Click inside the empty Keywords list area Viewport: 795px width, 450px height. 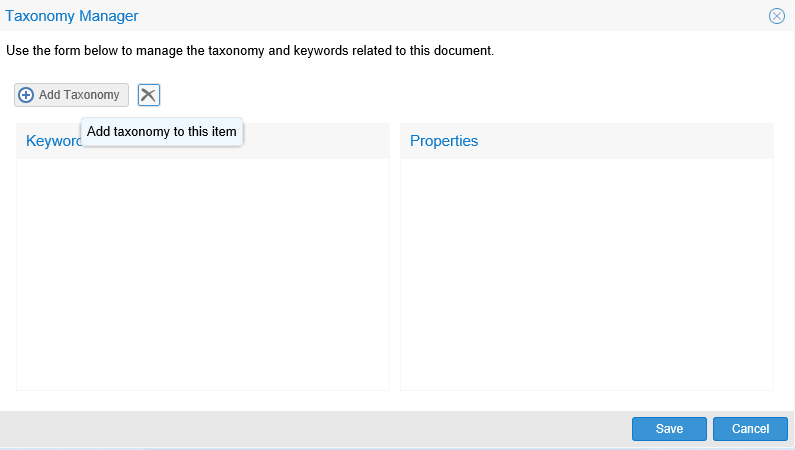pos(203,273)
